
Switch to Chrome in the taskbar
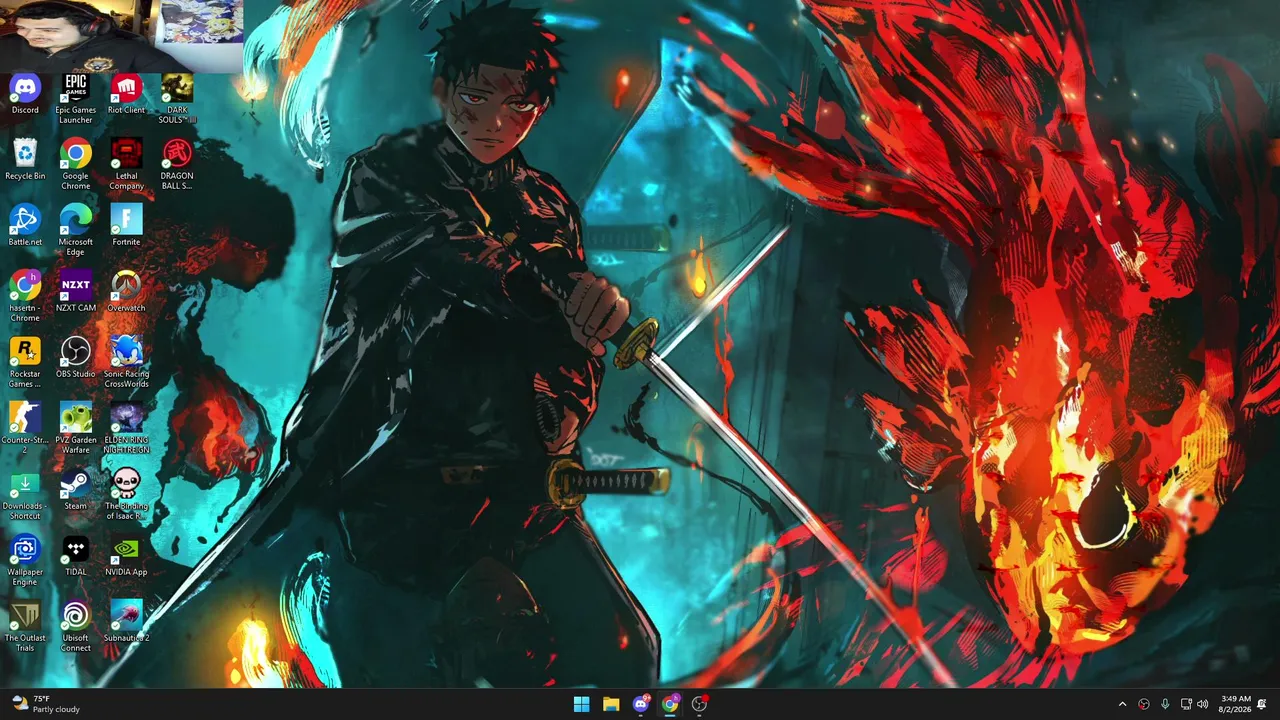tap(670, 704)
